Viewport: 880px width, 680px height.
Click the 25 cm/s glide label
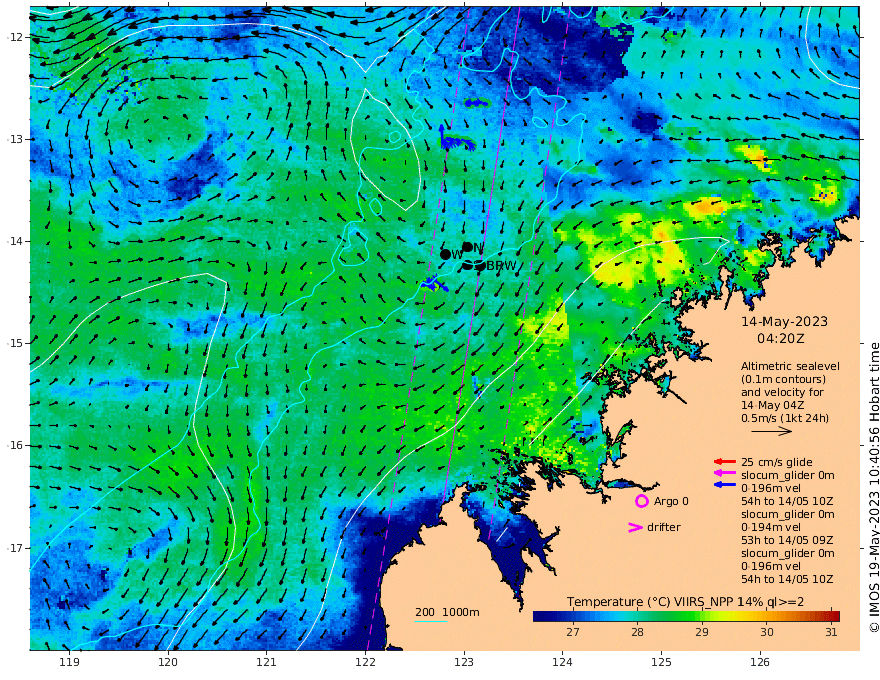tap(777, 462)
